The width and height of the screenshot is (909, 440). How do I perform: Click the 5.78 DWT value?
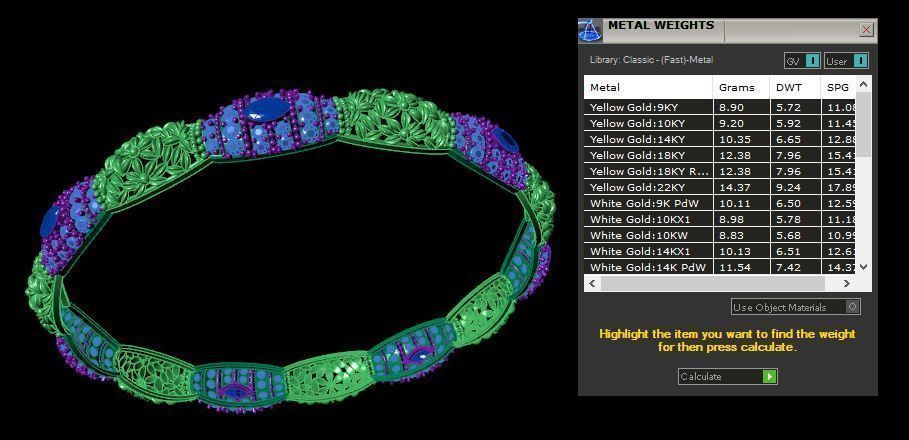coord(788,220)
